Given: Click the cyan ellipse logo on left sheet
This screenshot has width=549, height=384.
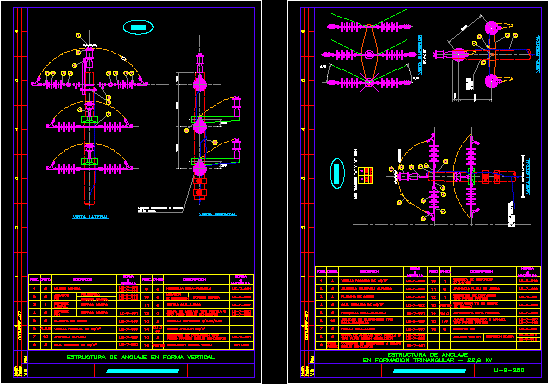Looking at the screenshot, I should [138, 27].
